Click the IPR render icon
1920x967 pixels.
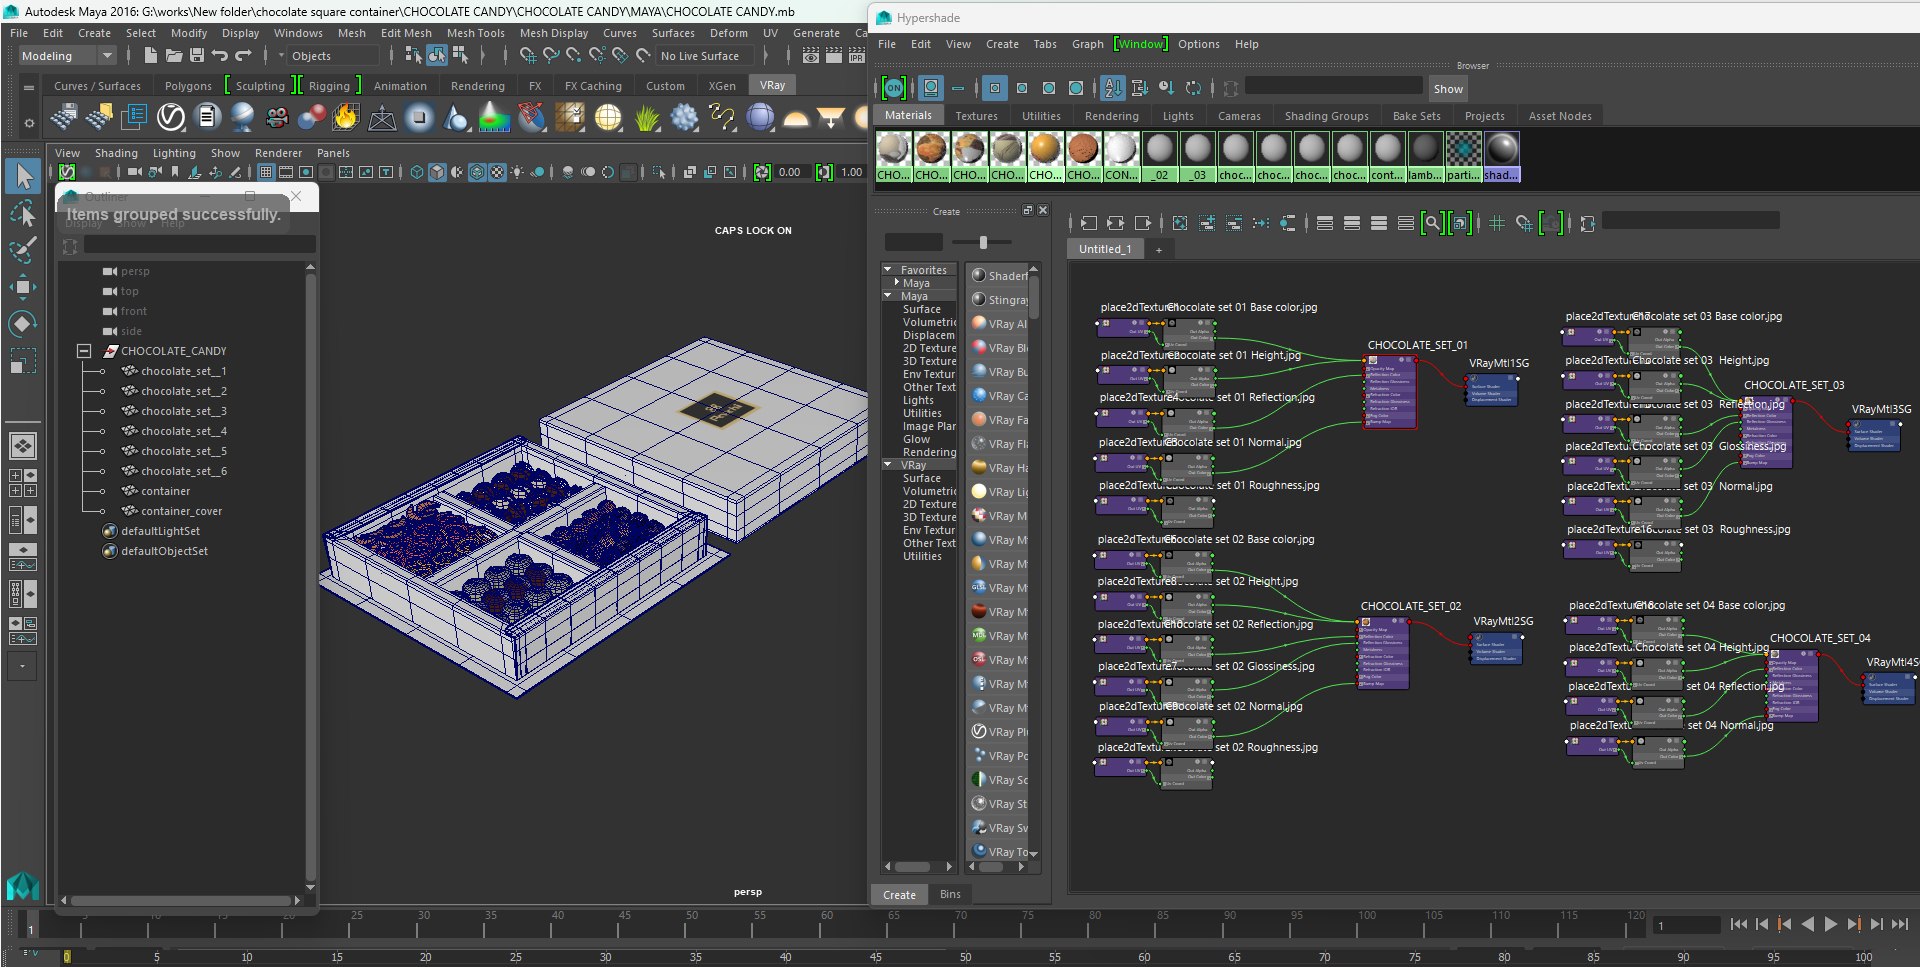pos(857,56)
